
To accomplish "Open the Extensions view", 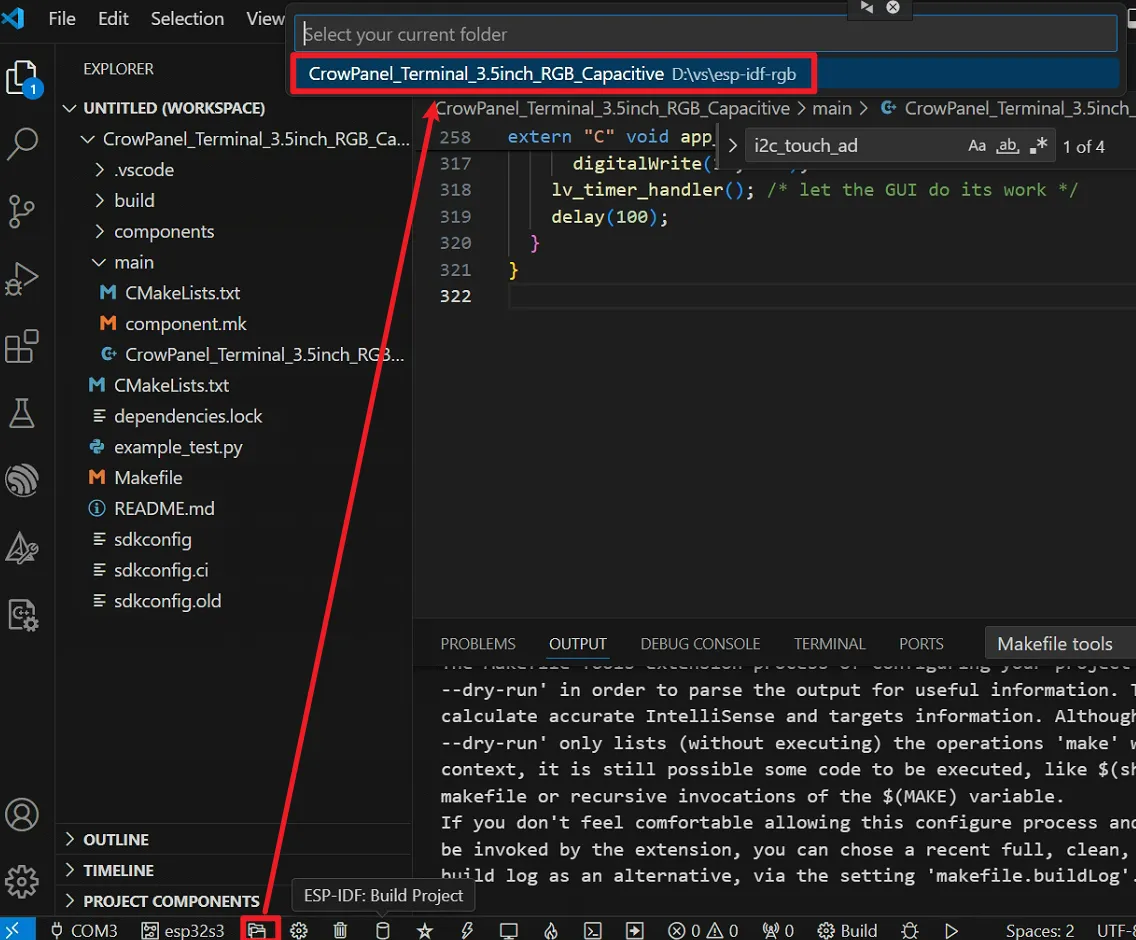I will pos(22,346).
